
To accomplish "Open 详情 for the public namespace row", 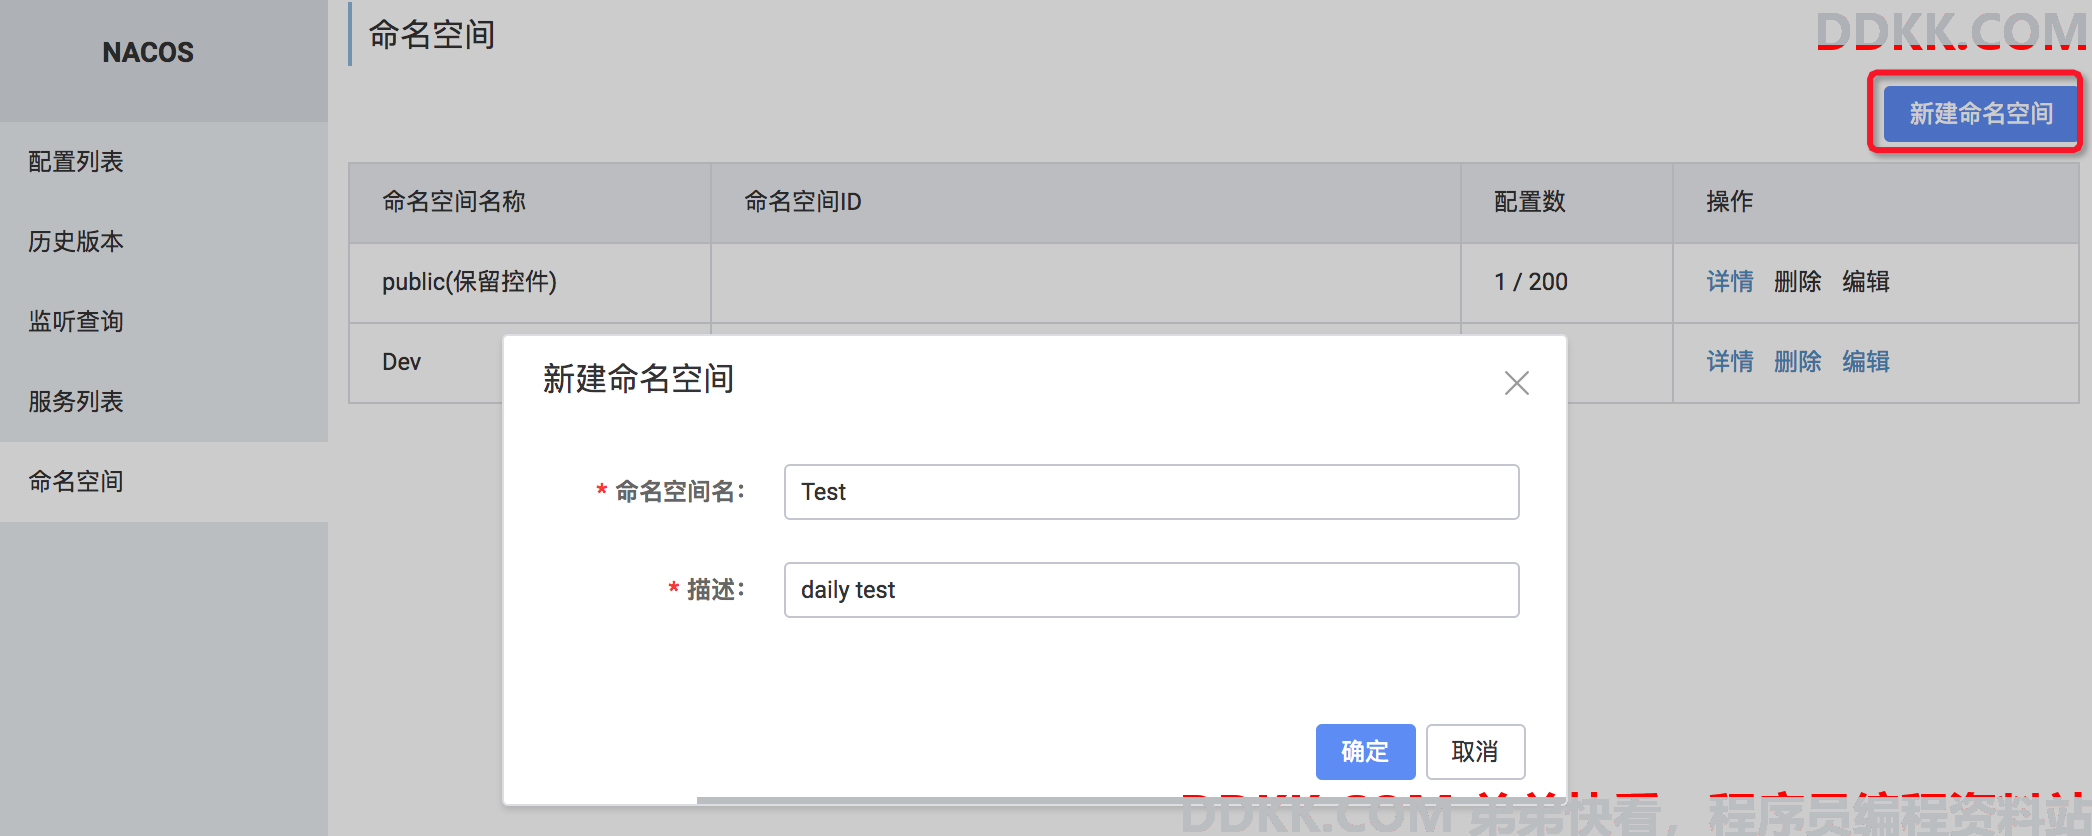I will point(1730,282).
